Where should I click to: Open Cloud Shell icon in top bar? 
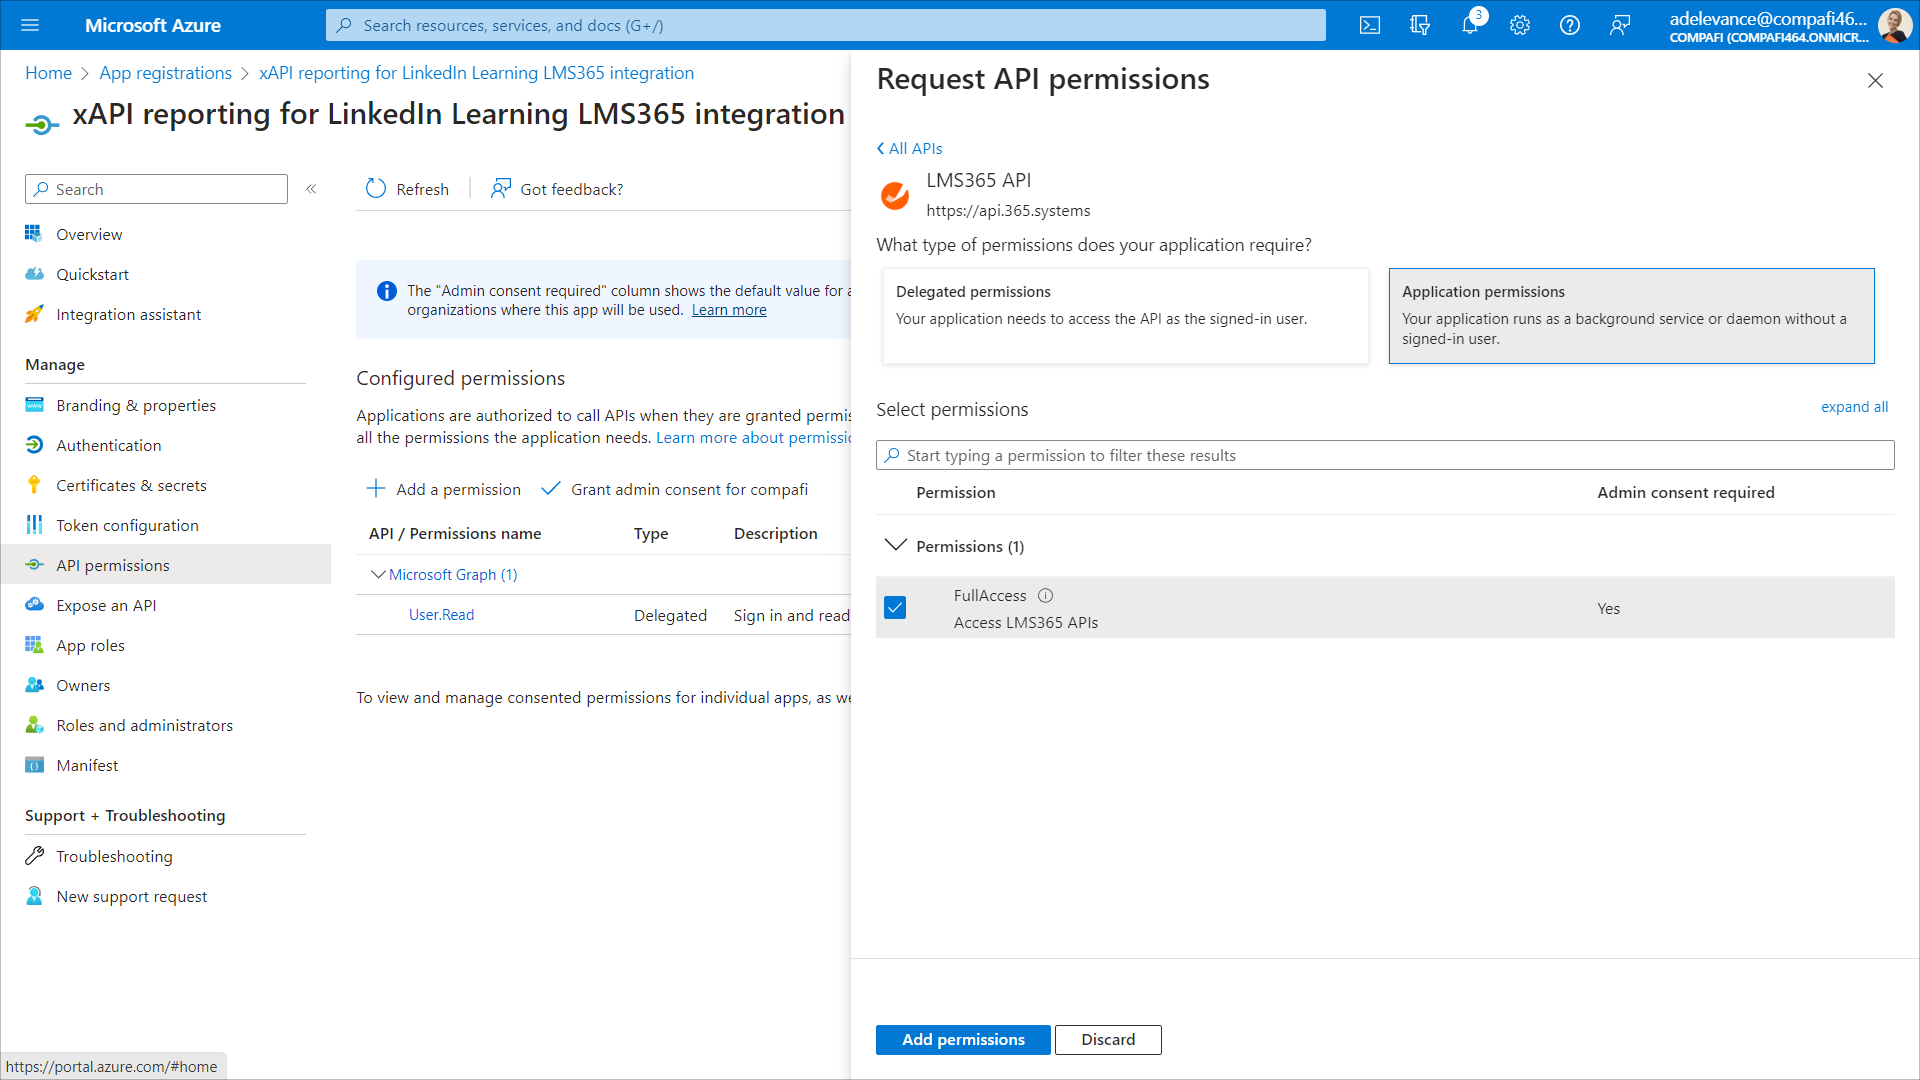coord(1370,25)
